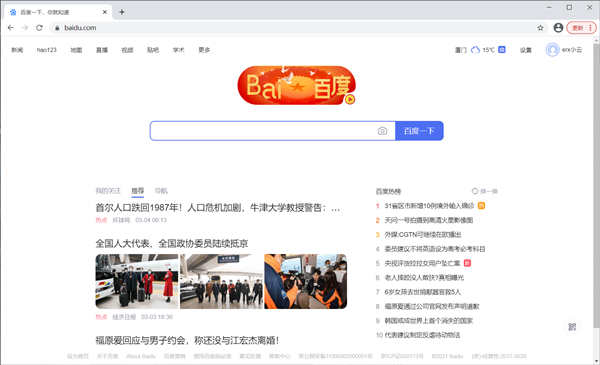Image resolution: width=600 pixels, height=365 pixels.
Task: Click the 关于百度 footer link
Action: click(108, 356)
